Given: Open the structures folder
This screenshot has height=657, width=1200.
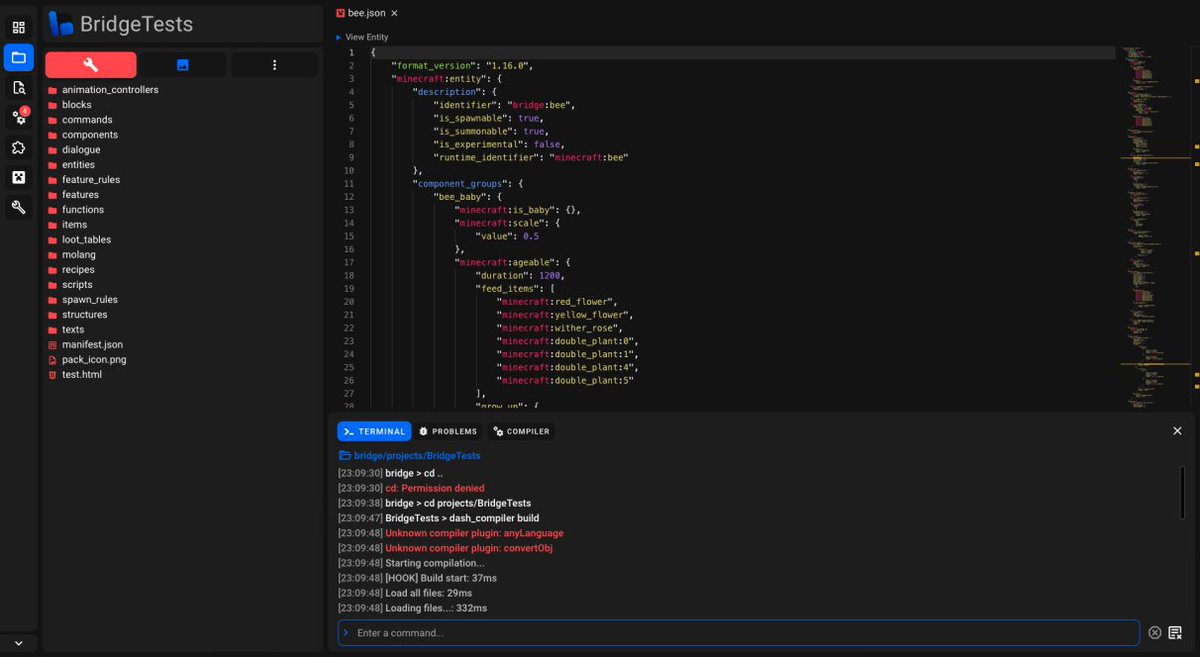Looking at the screenshot, I should (78, 315).
